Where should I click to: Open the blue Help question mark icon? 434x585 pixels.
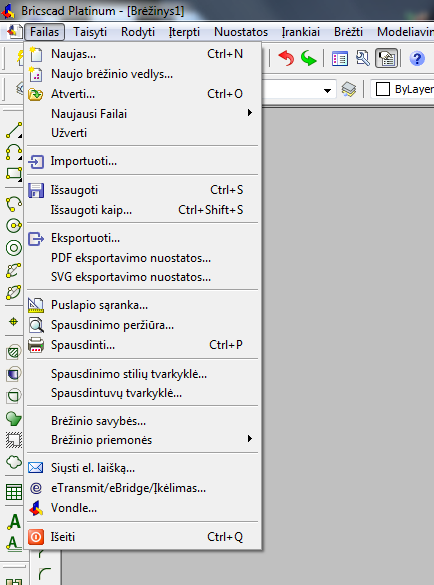(x=417, y=59)
